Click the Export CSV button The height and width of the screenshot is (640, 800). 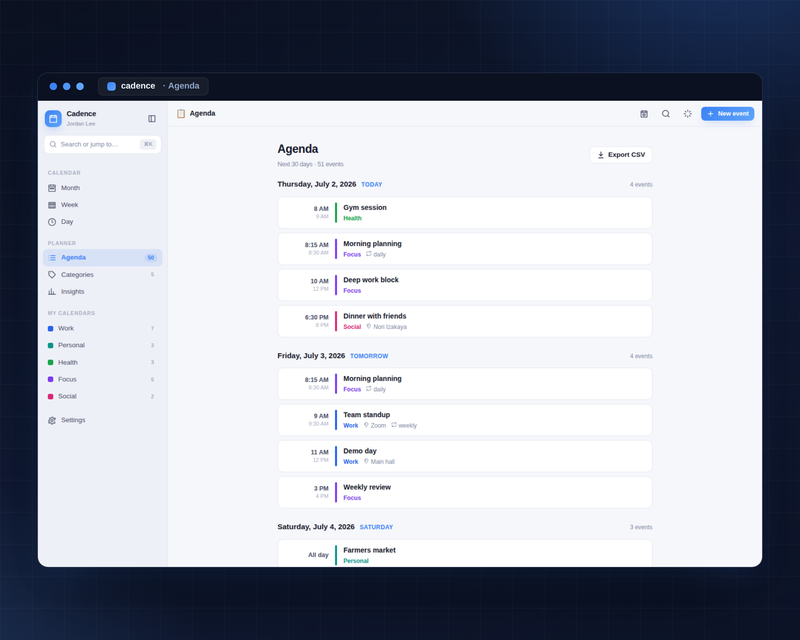point(621,155)
